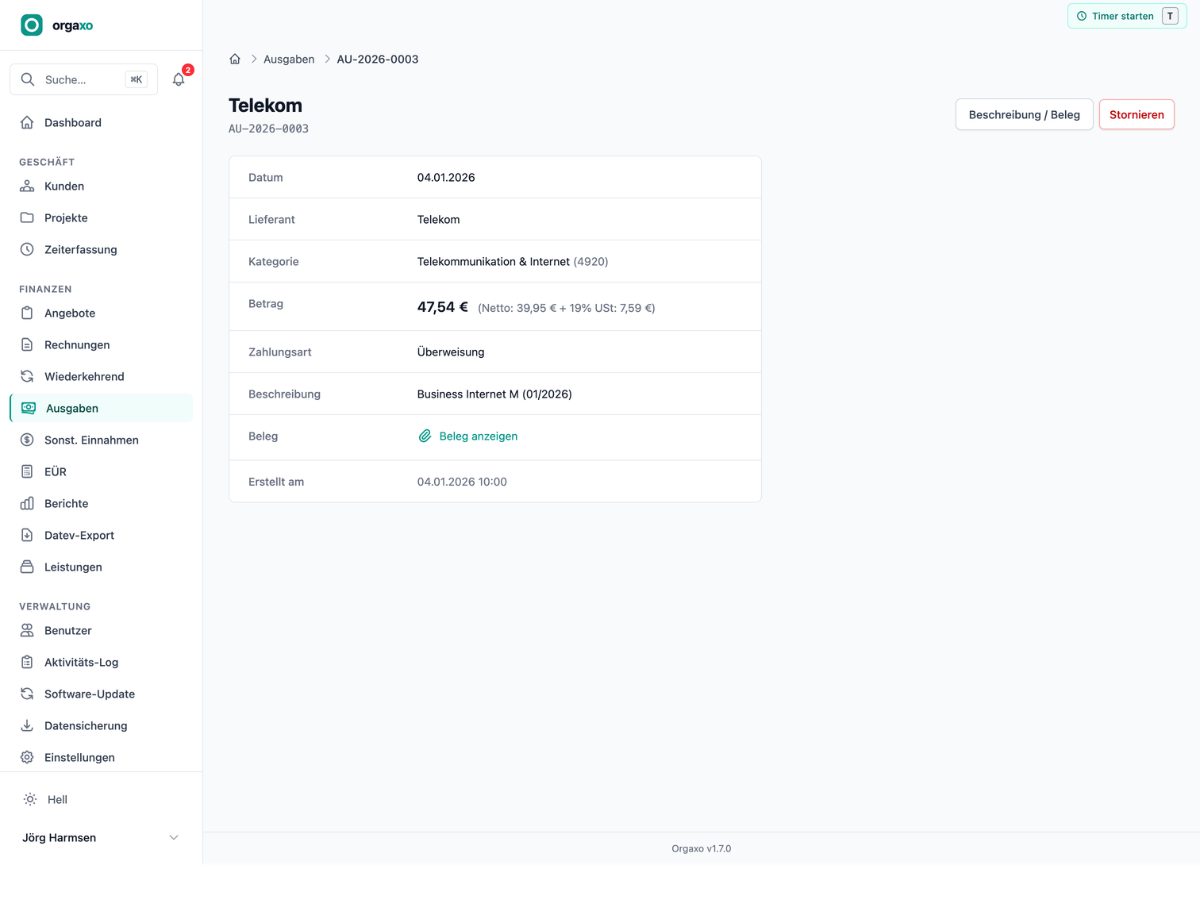Expand the Jörg Harmsen user menu
Screen dimensions: 1200x900
click(x=101, y=838)
